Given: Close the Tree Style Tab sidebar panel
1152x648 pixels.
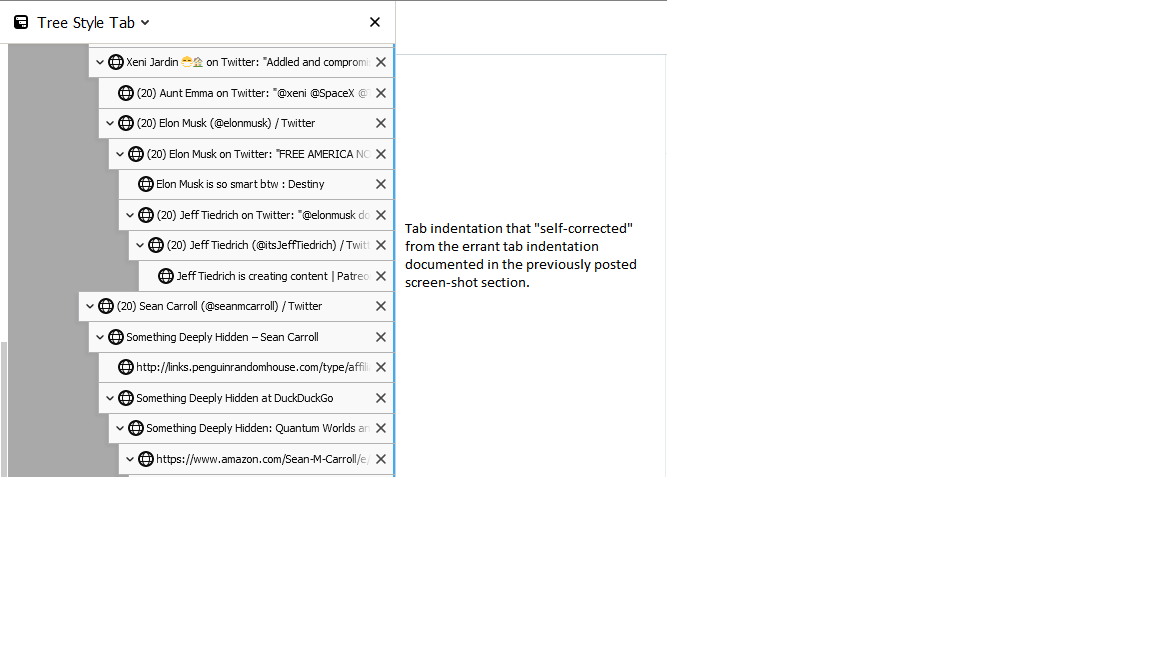Looking at the screenshot, I should pyautogui.click(x=375, y=22).
